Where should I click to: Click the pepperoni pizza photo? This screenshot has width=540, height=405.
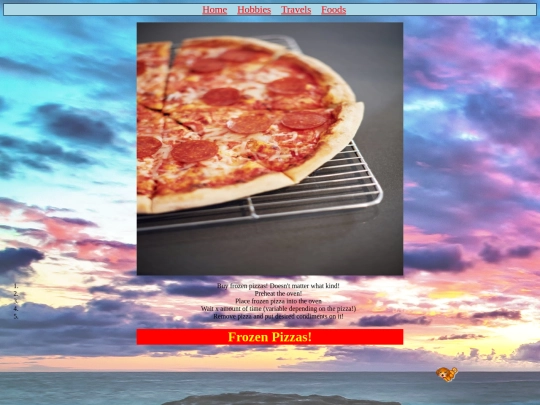tap(270, 149)
